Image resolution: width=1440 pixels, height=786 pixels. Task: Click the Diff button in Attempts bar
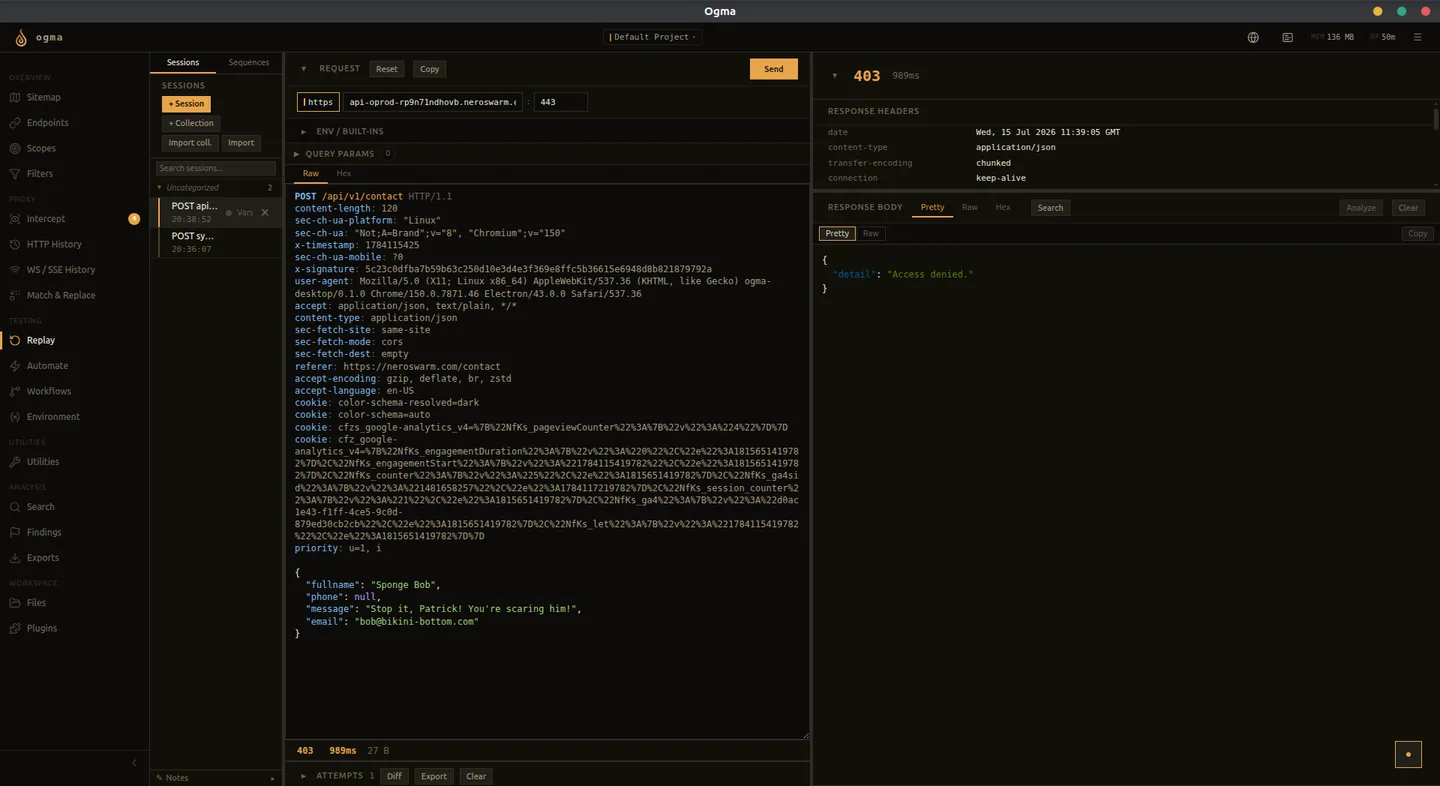394,776
